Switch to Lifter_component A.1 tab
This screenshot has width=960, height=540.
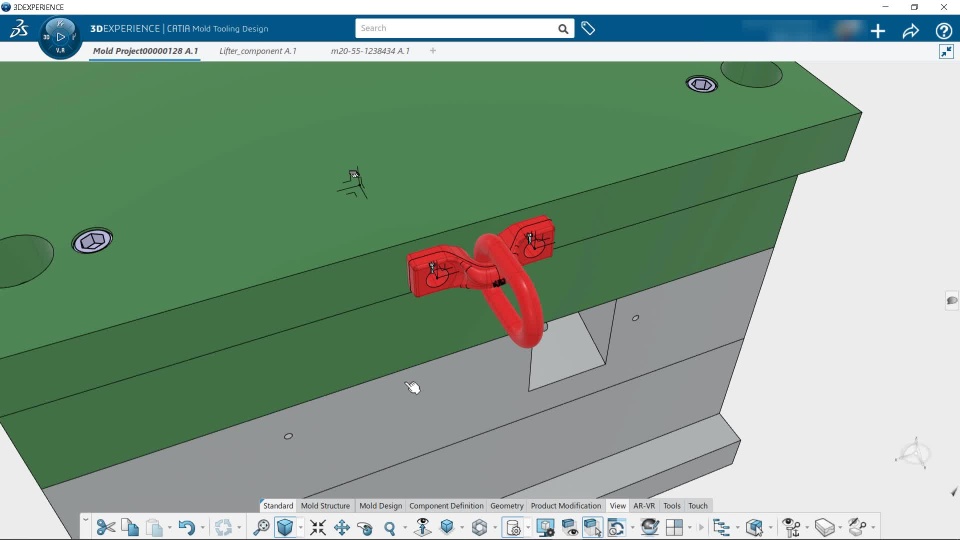[258, 51]
